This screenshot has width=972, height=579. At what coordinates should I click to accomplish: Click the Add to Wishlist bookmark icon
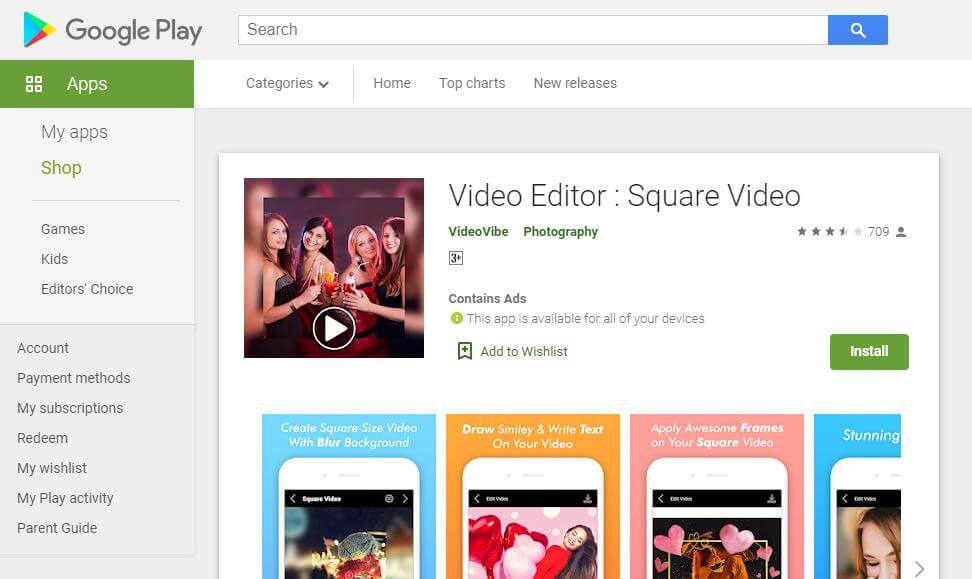(464, 351)
